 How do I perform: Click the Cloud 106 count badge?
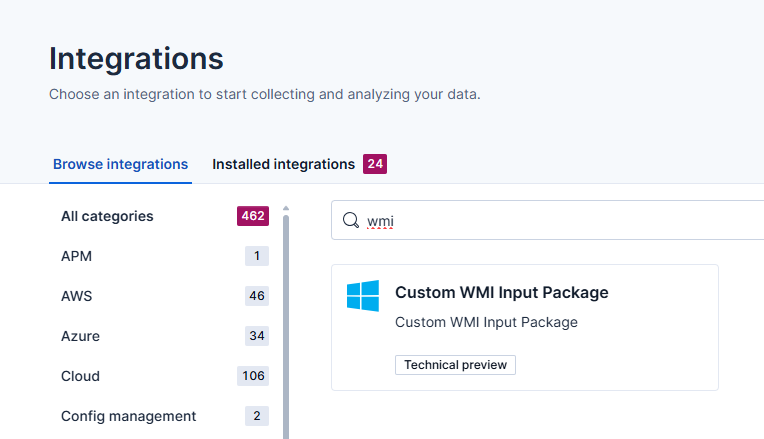click(x=253, y=376)
